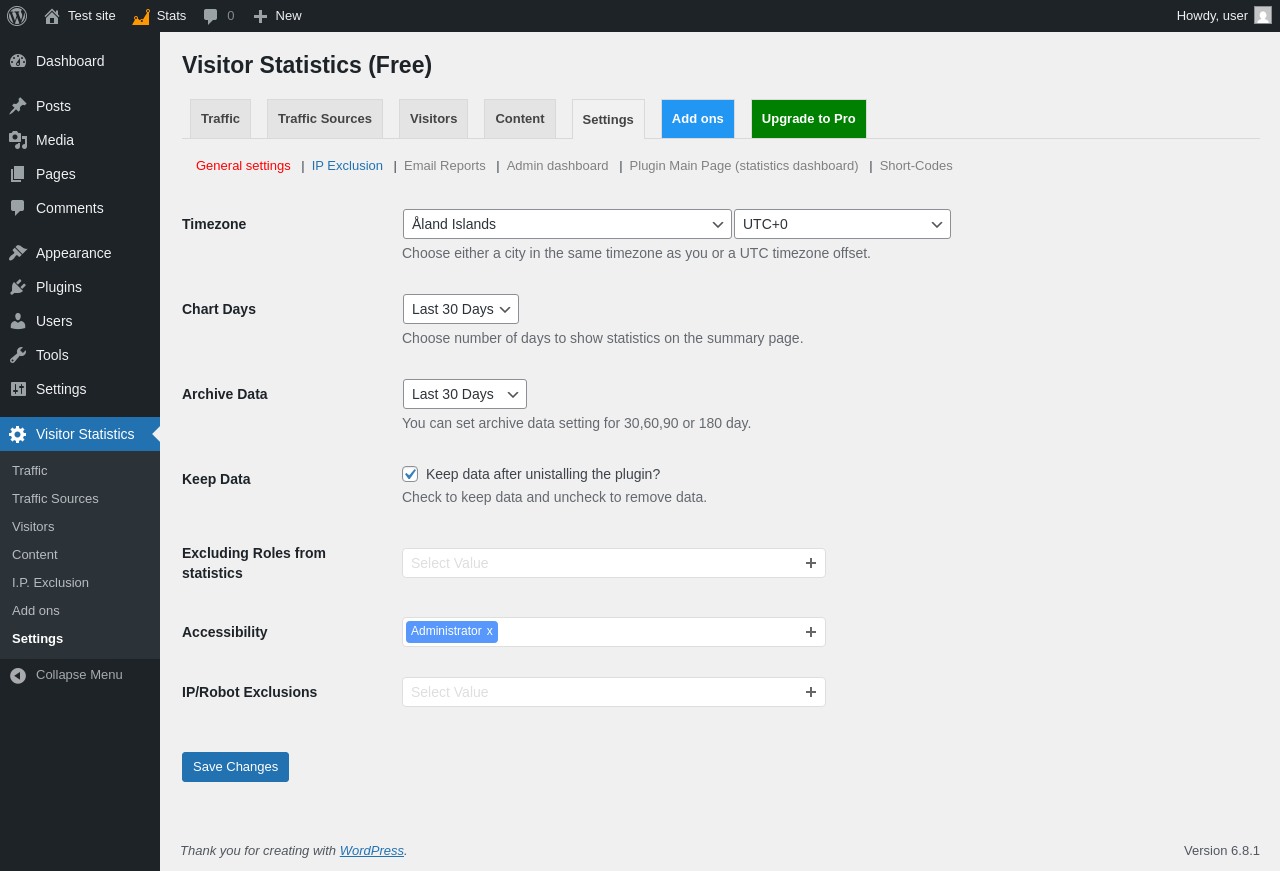
Task: Remove the Administrator tag with x
Action: pos(490,632)
